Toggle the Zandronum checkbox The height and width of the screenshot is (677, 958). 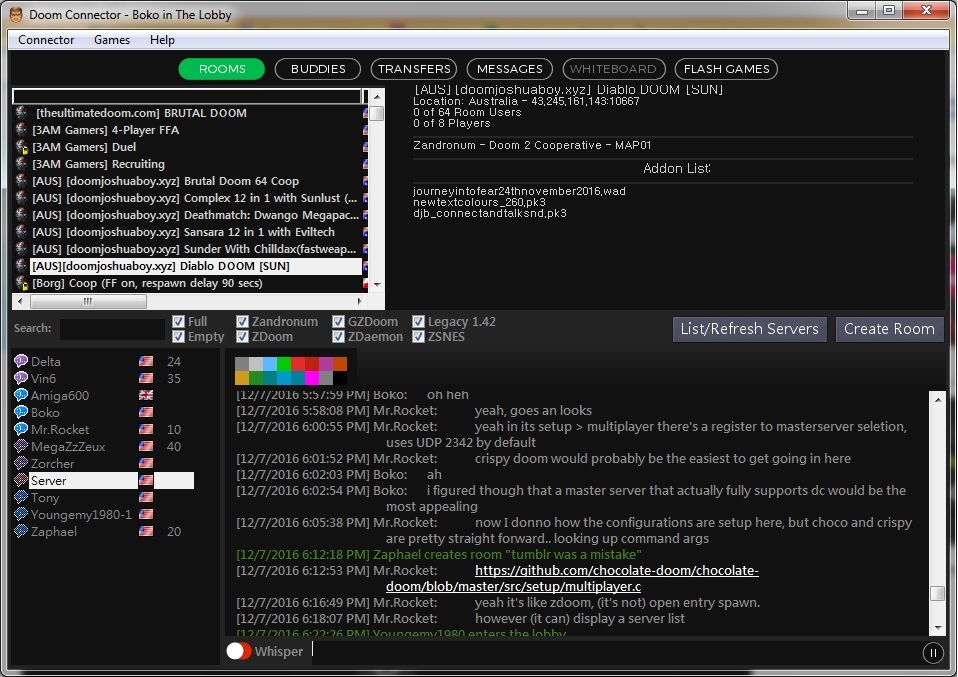coord(243,321)
